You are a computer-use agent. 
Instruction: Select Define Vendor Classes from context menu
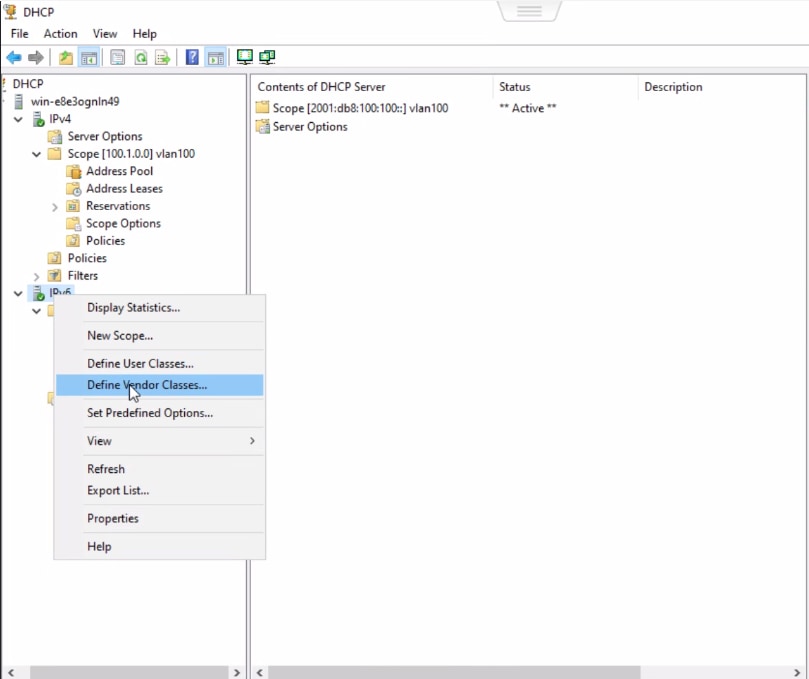[x=147, y=385]
